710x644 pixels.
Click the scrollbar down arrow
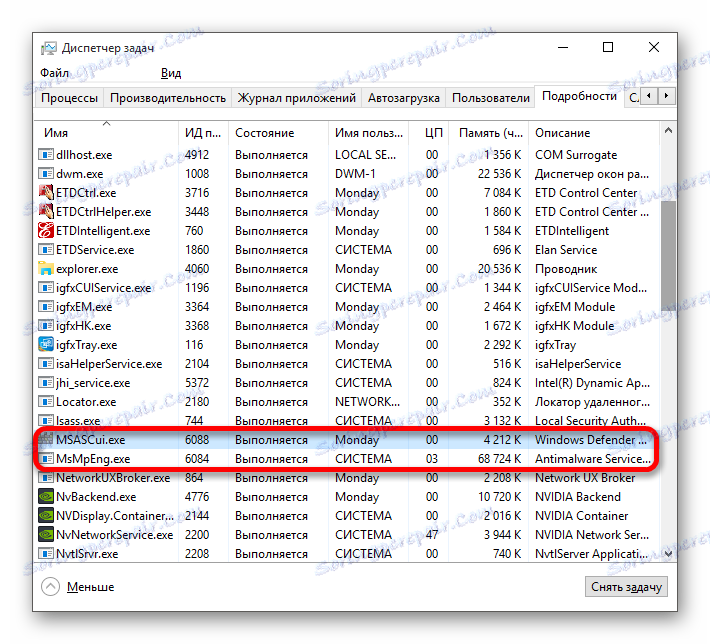[668, 553]
